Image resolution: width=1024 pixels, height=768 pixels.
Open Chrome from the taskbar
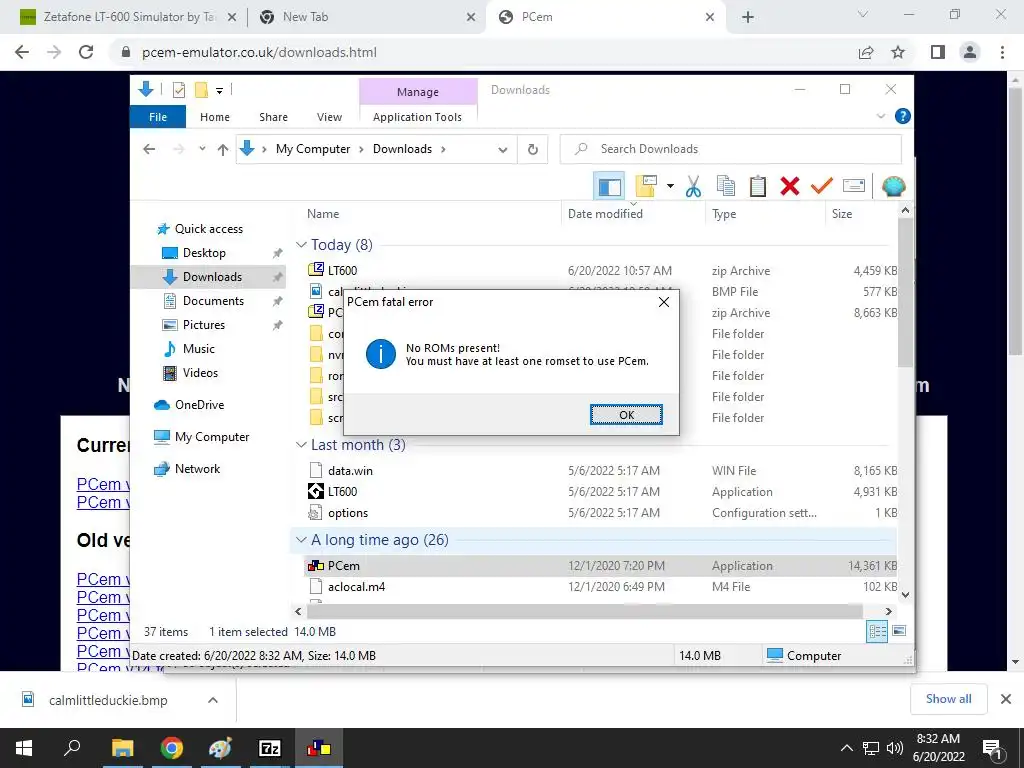pyautogui.click(x=171, y=748)
